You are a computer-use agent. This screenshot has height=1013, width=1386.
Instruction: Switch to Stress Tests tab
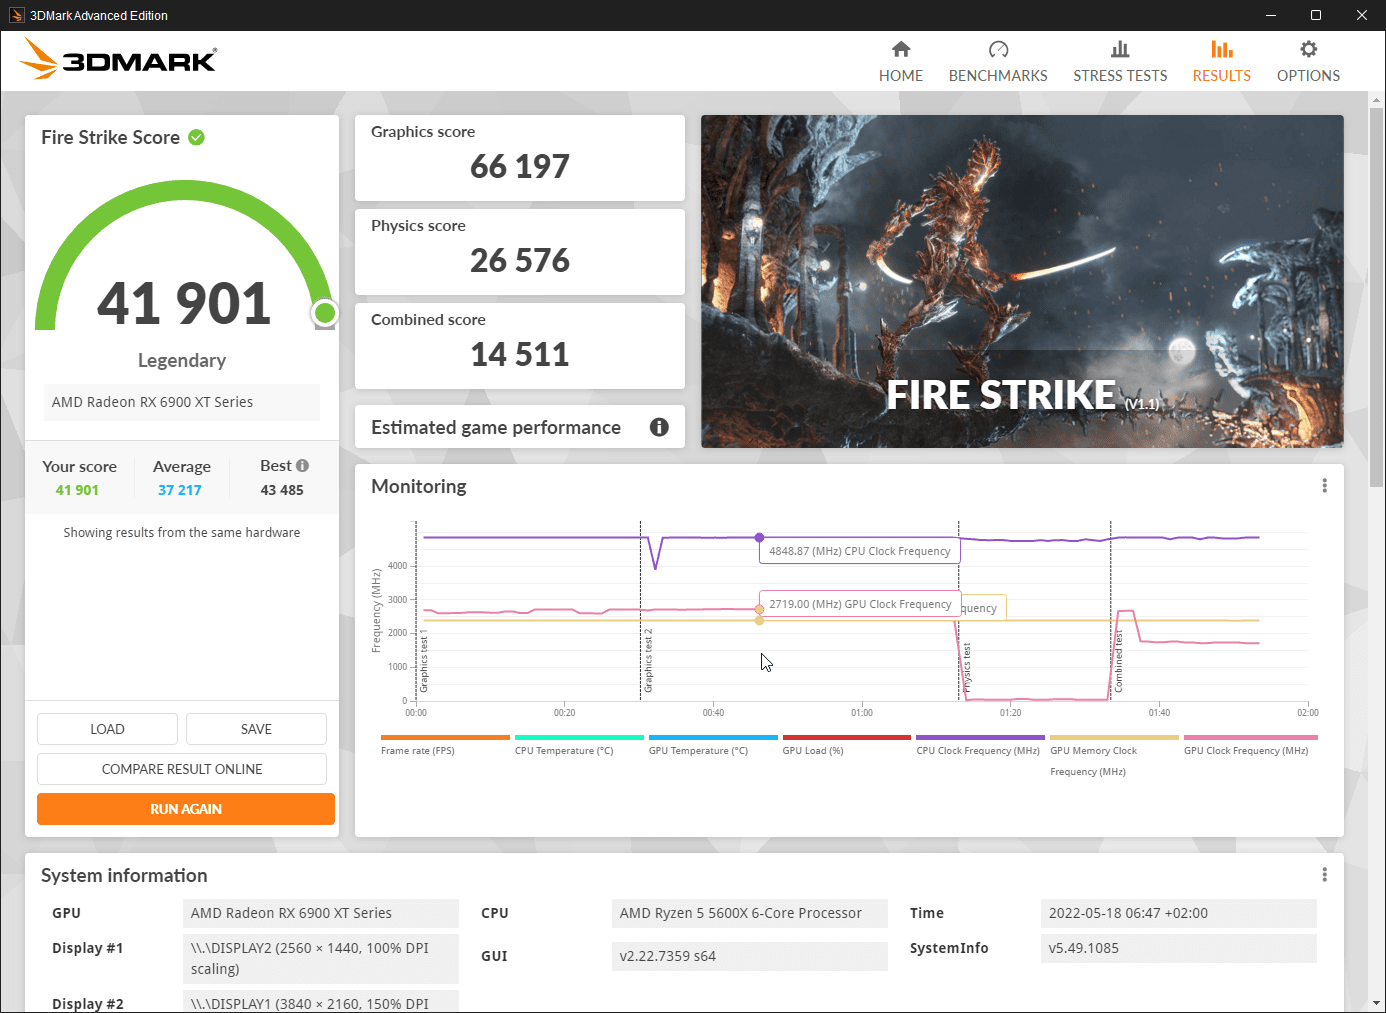[1120, 61]
